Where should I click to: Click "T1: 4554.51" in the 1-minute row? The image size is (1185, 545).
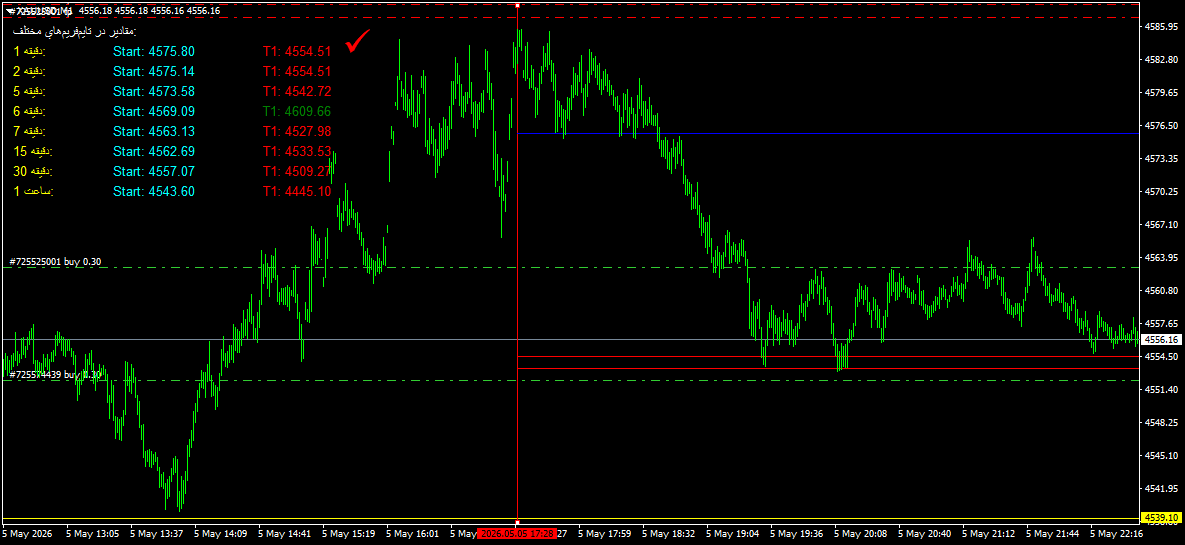pyautogui.click(x=298, y=51)
